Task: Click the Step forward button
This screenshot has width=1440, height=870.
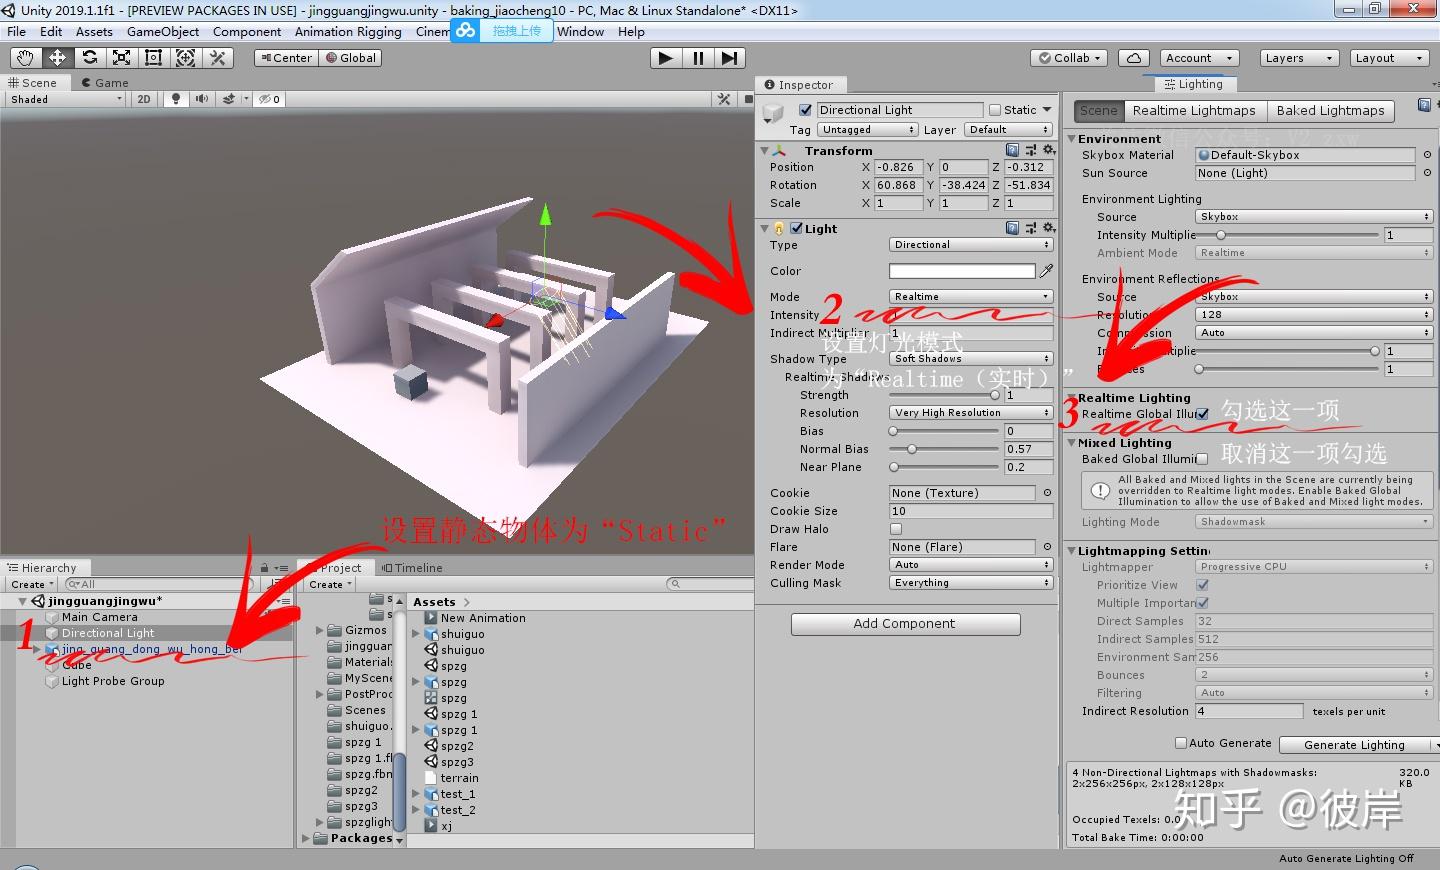Action: point(729,58)
